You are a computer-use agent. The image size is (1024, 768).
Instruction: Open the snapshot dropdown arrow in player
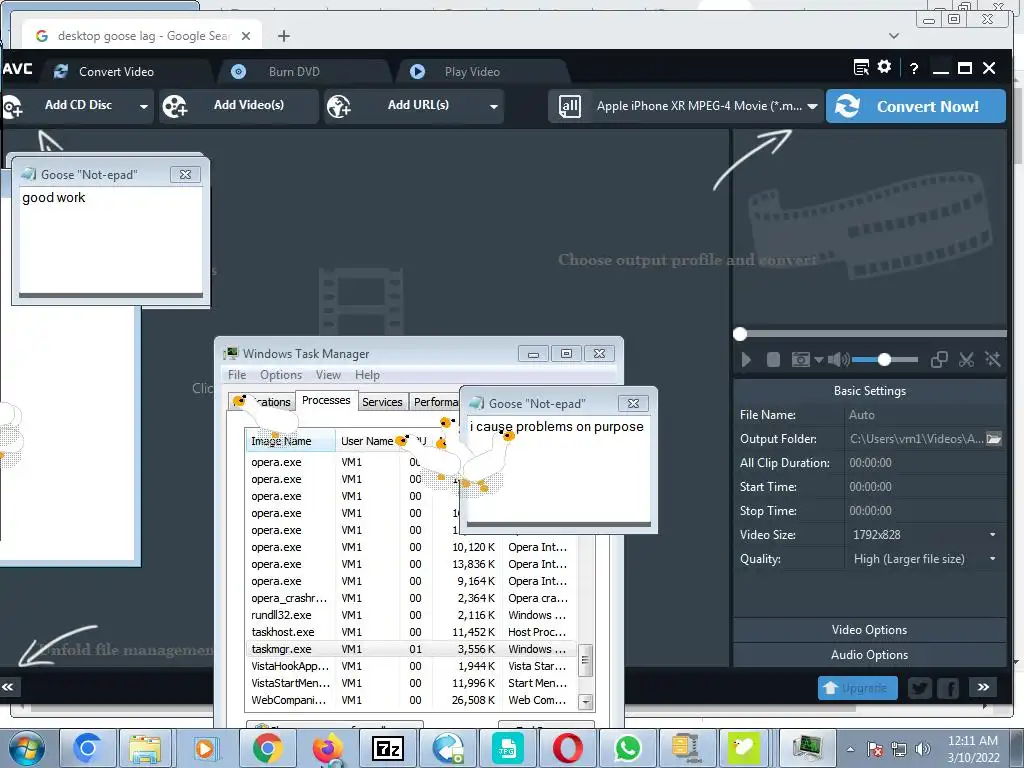coord(818,360)
